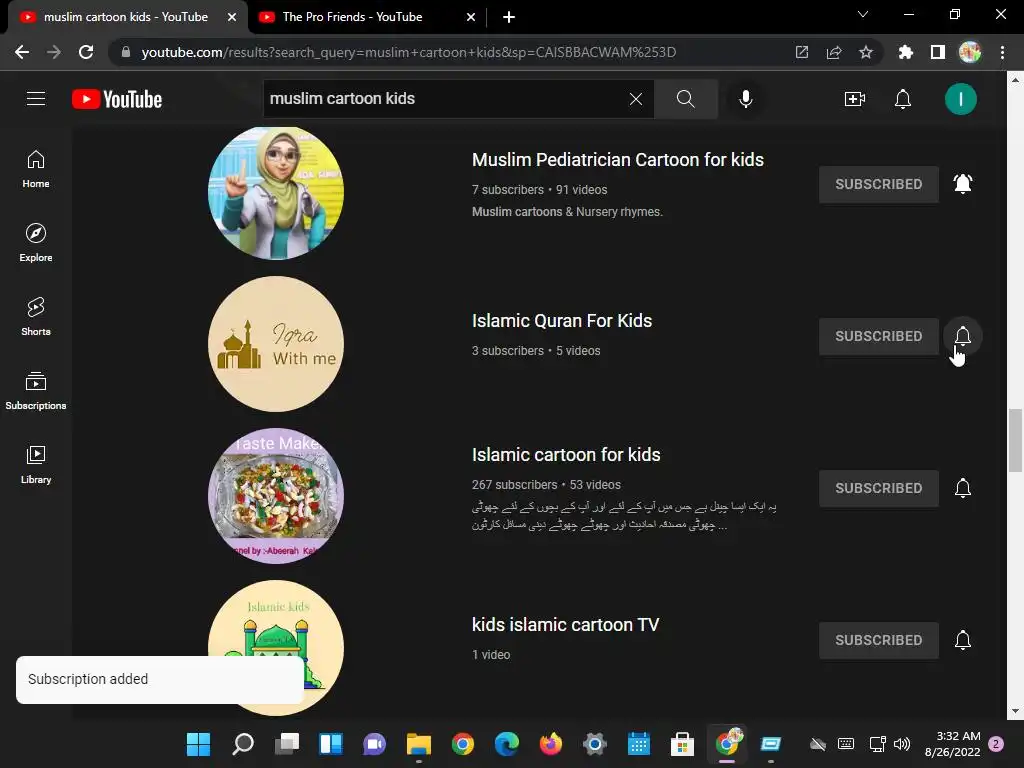1024x768 pixels.
Task: Go to Home in the sidebar
Action: click(36, 169)
